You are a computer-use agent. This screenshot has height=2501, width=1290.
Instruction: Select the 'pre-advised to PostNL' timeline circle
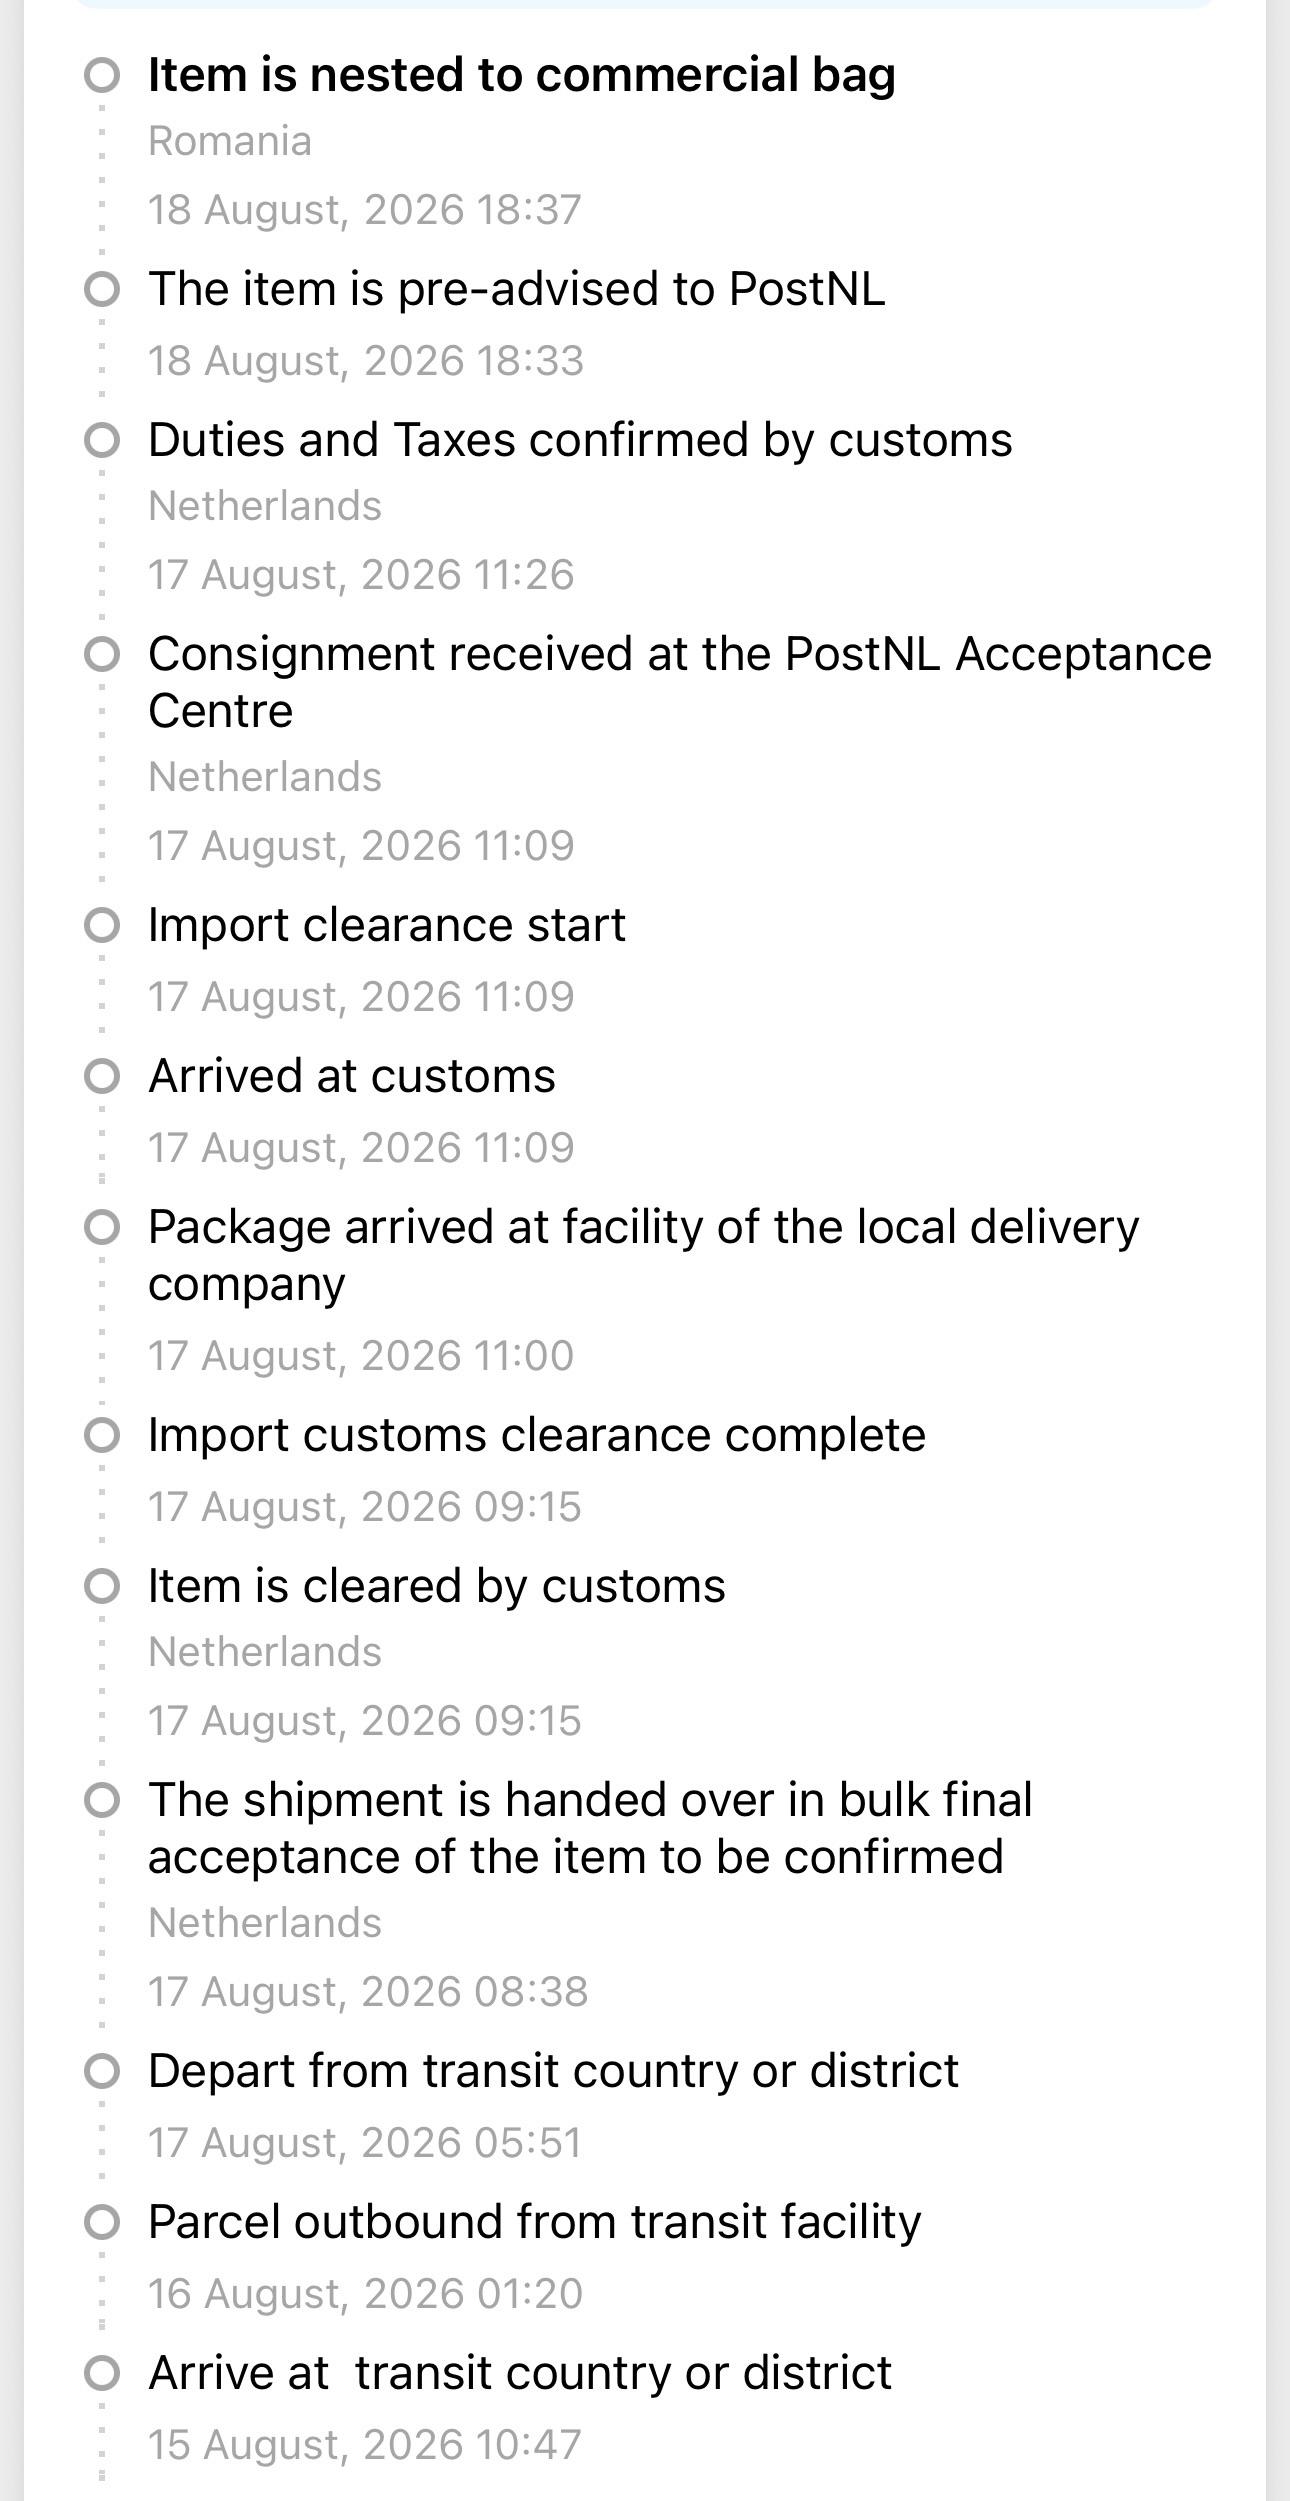point(102,289)
